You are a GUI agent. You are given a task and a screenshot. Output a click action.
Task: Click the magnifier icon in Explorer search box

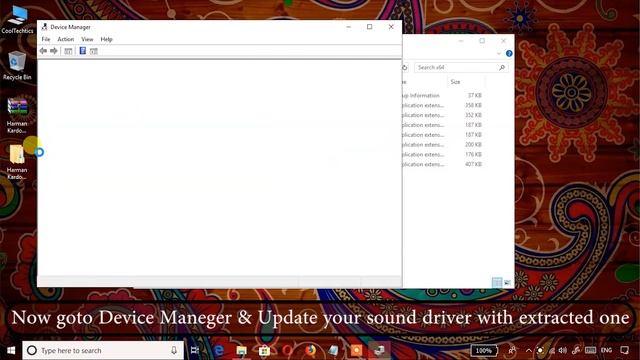pyautogui.click(x=502, y=67)
